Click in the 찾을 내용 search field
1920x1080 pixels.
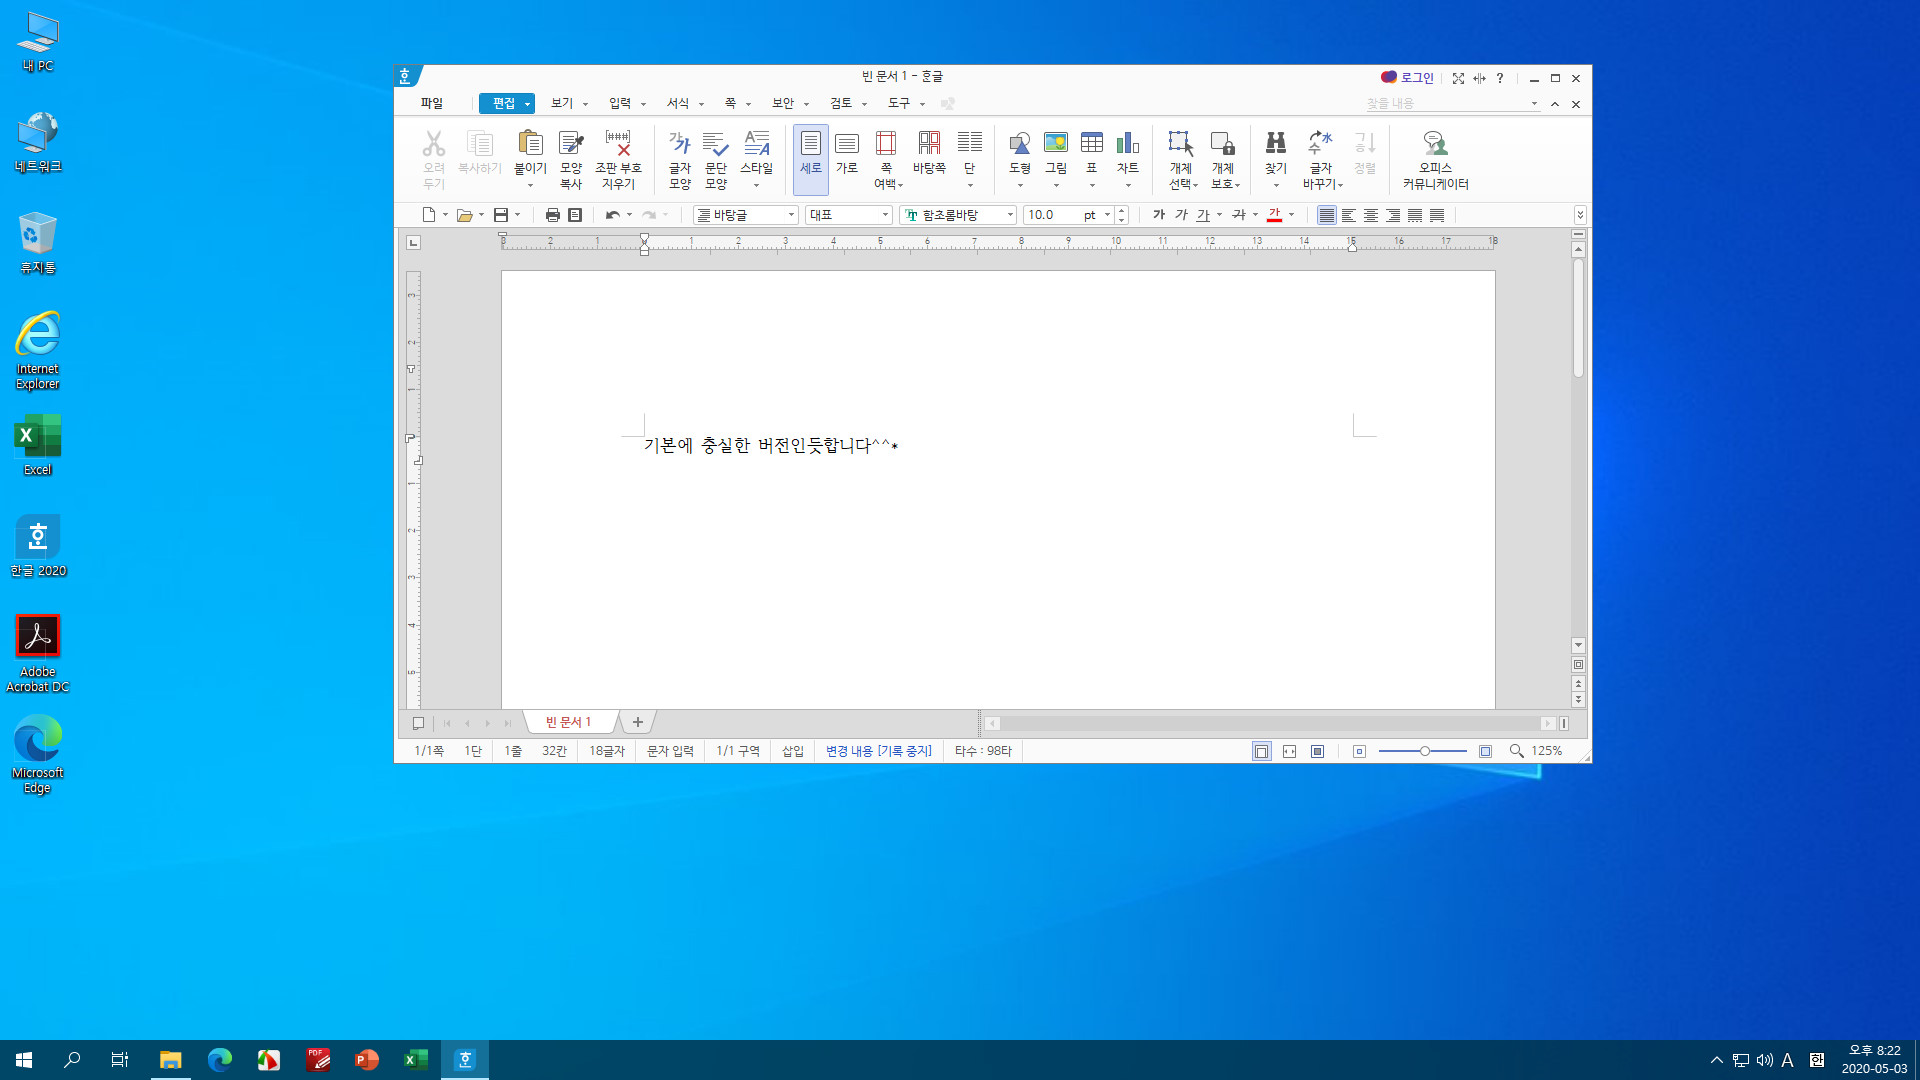[1445, 104]
